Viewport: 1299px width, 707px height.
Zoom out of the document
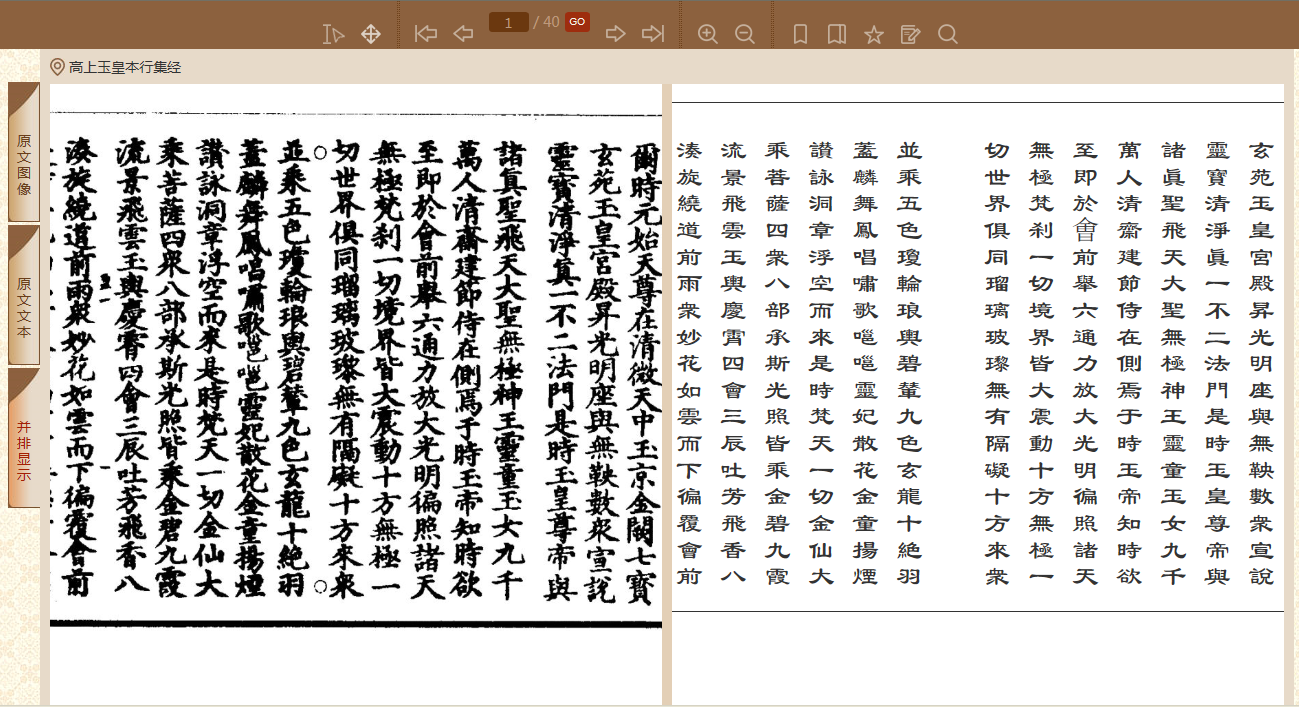[x=745, y=34]
